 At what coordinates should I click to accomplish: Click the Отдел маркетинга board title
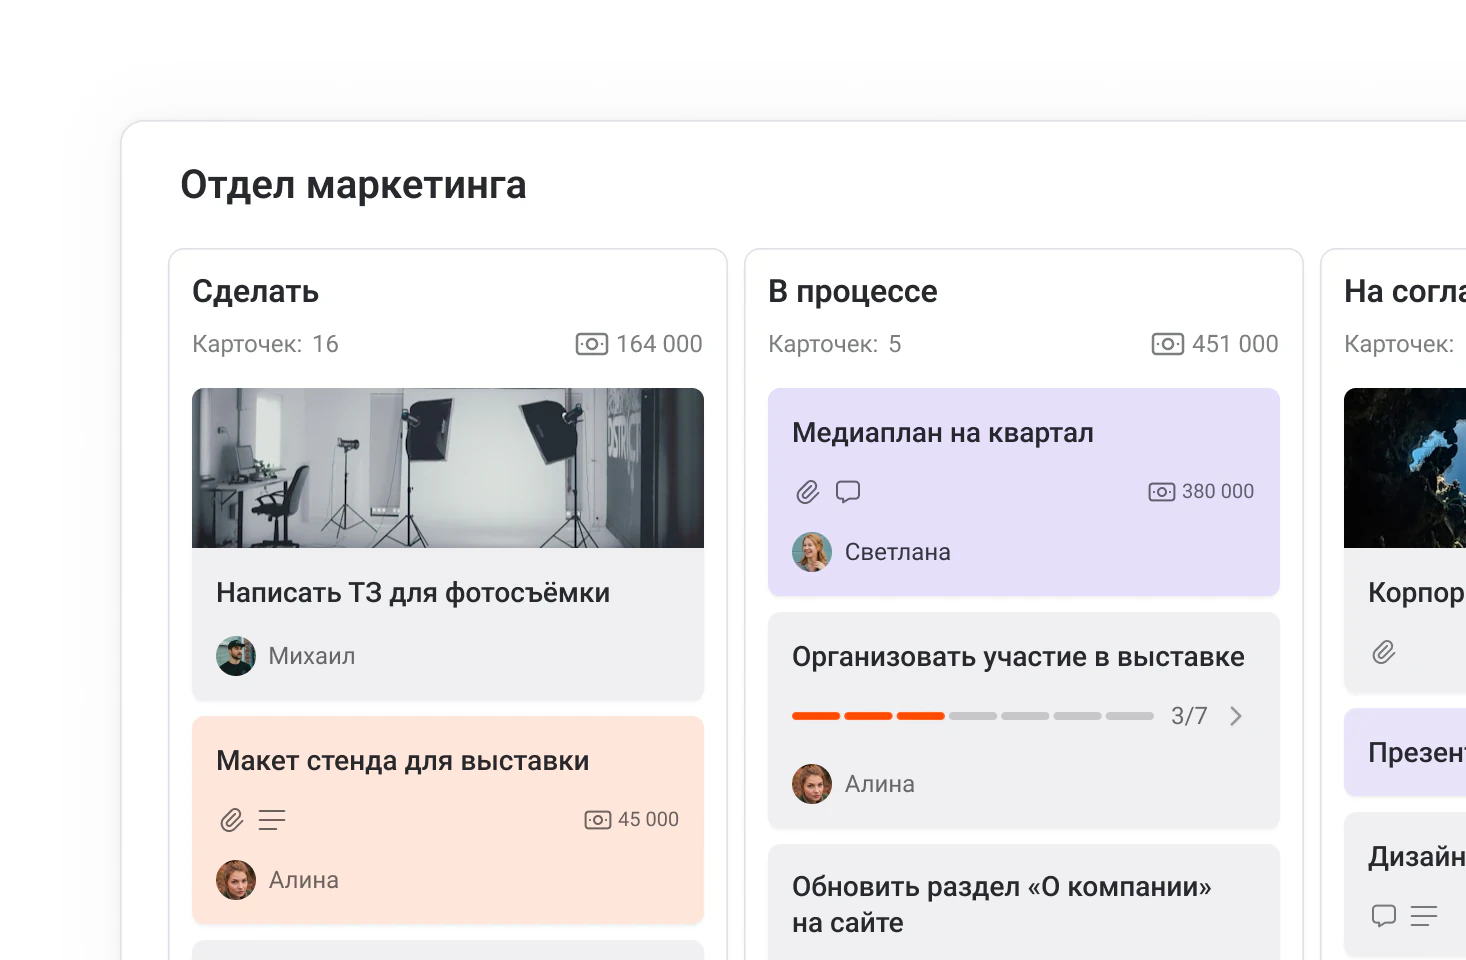(353, 185)
